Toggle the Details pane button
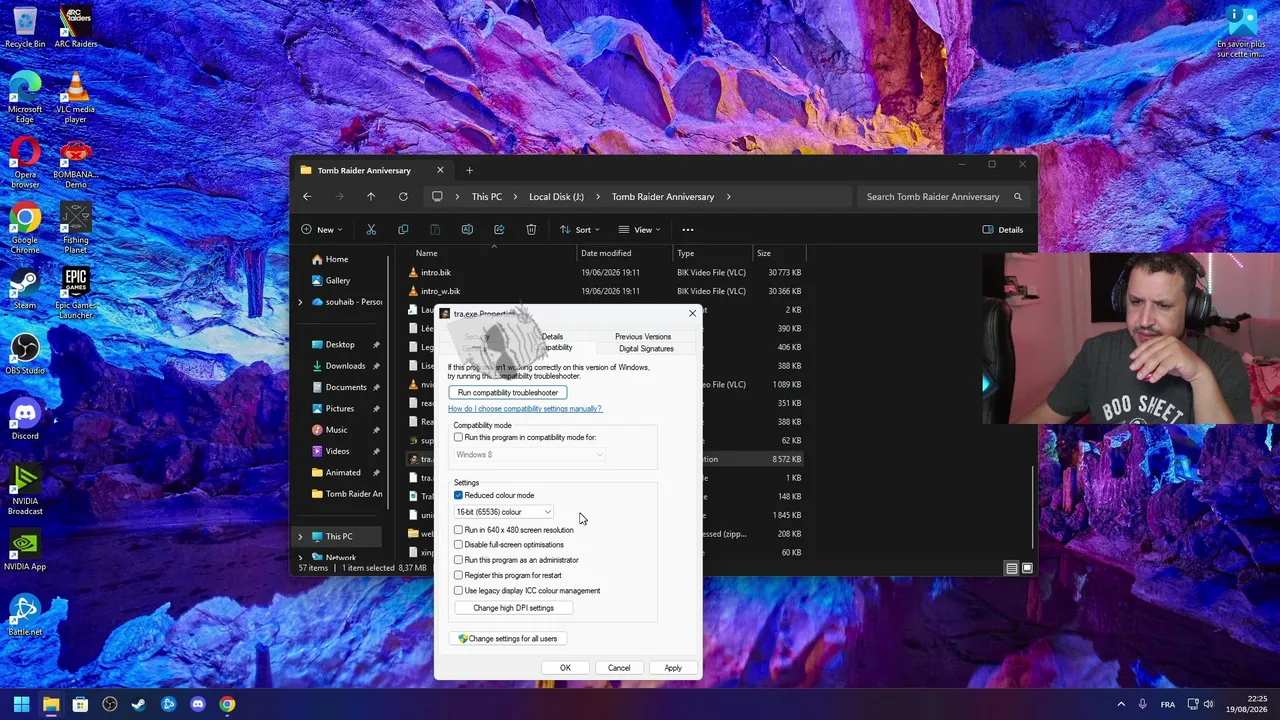This screenshot has height=720, width=1280. (1003, 230)
